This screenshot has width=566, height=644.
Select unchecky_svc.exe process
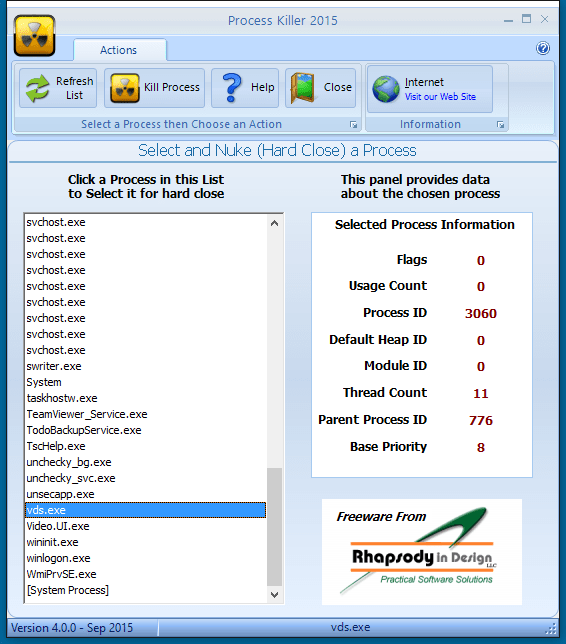point(145,478)
